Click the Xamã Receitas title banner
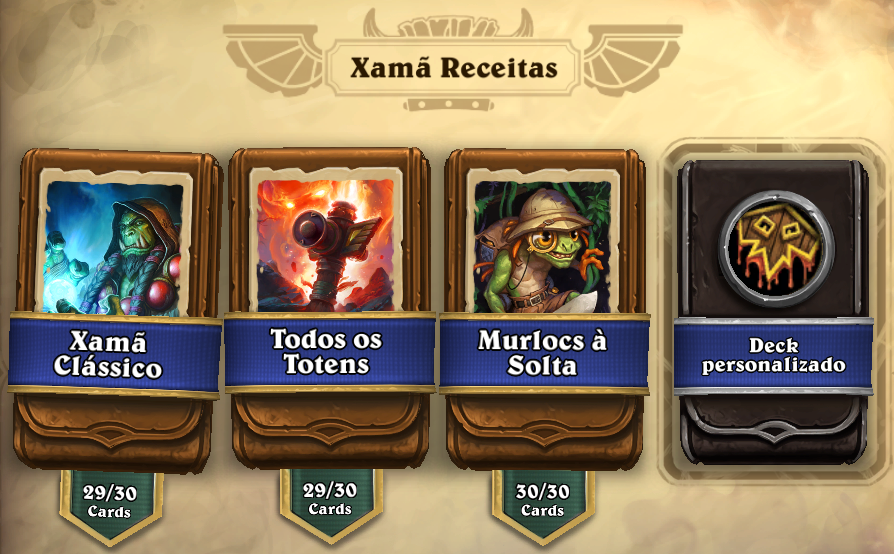 click(x=454, y=67)
